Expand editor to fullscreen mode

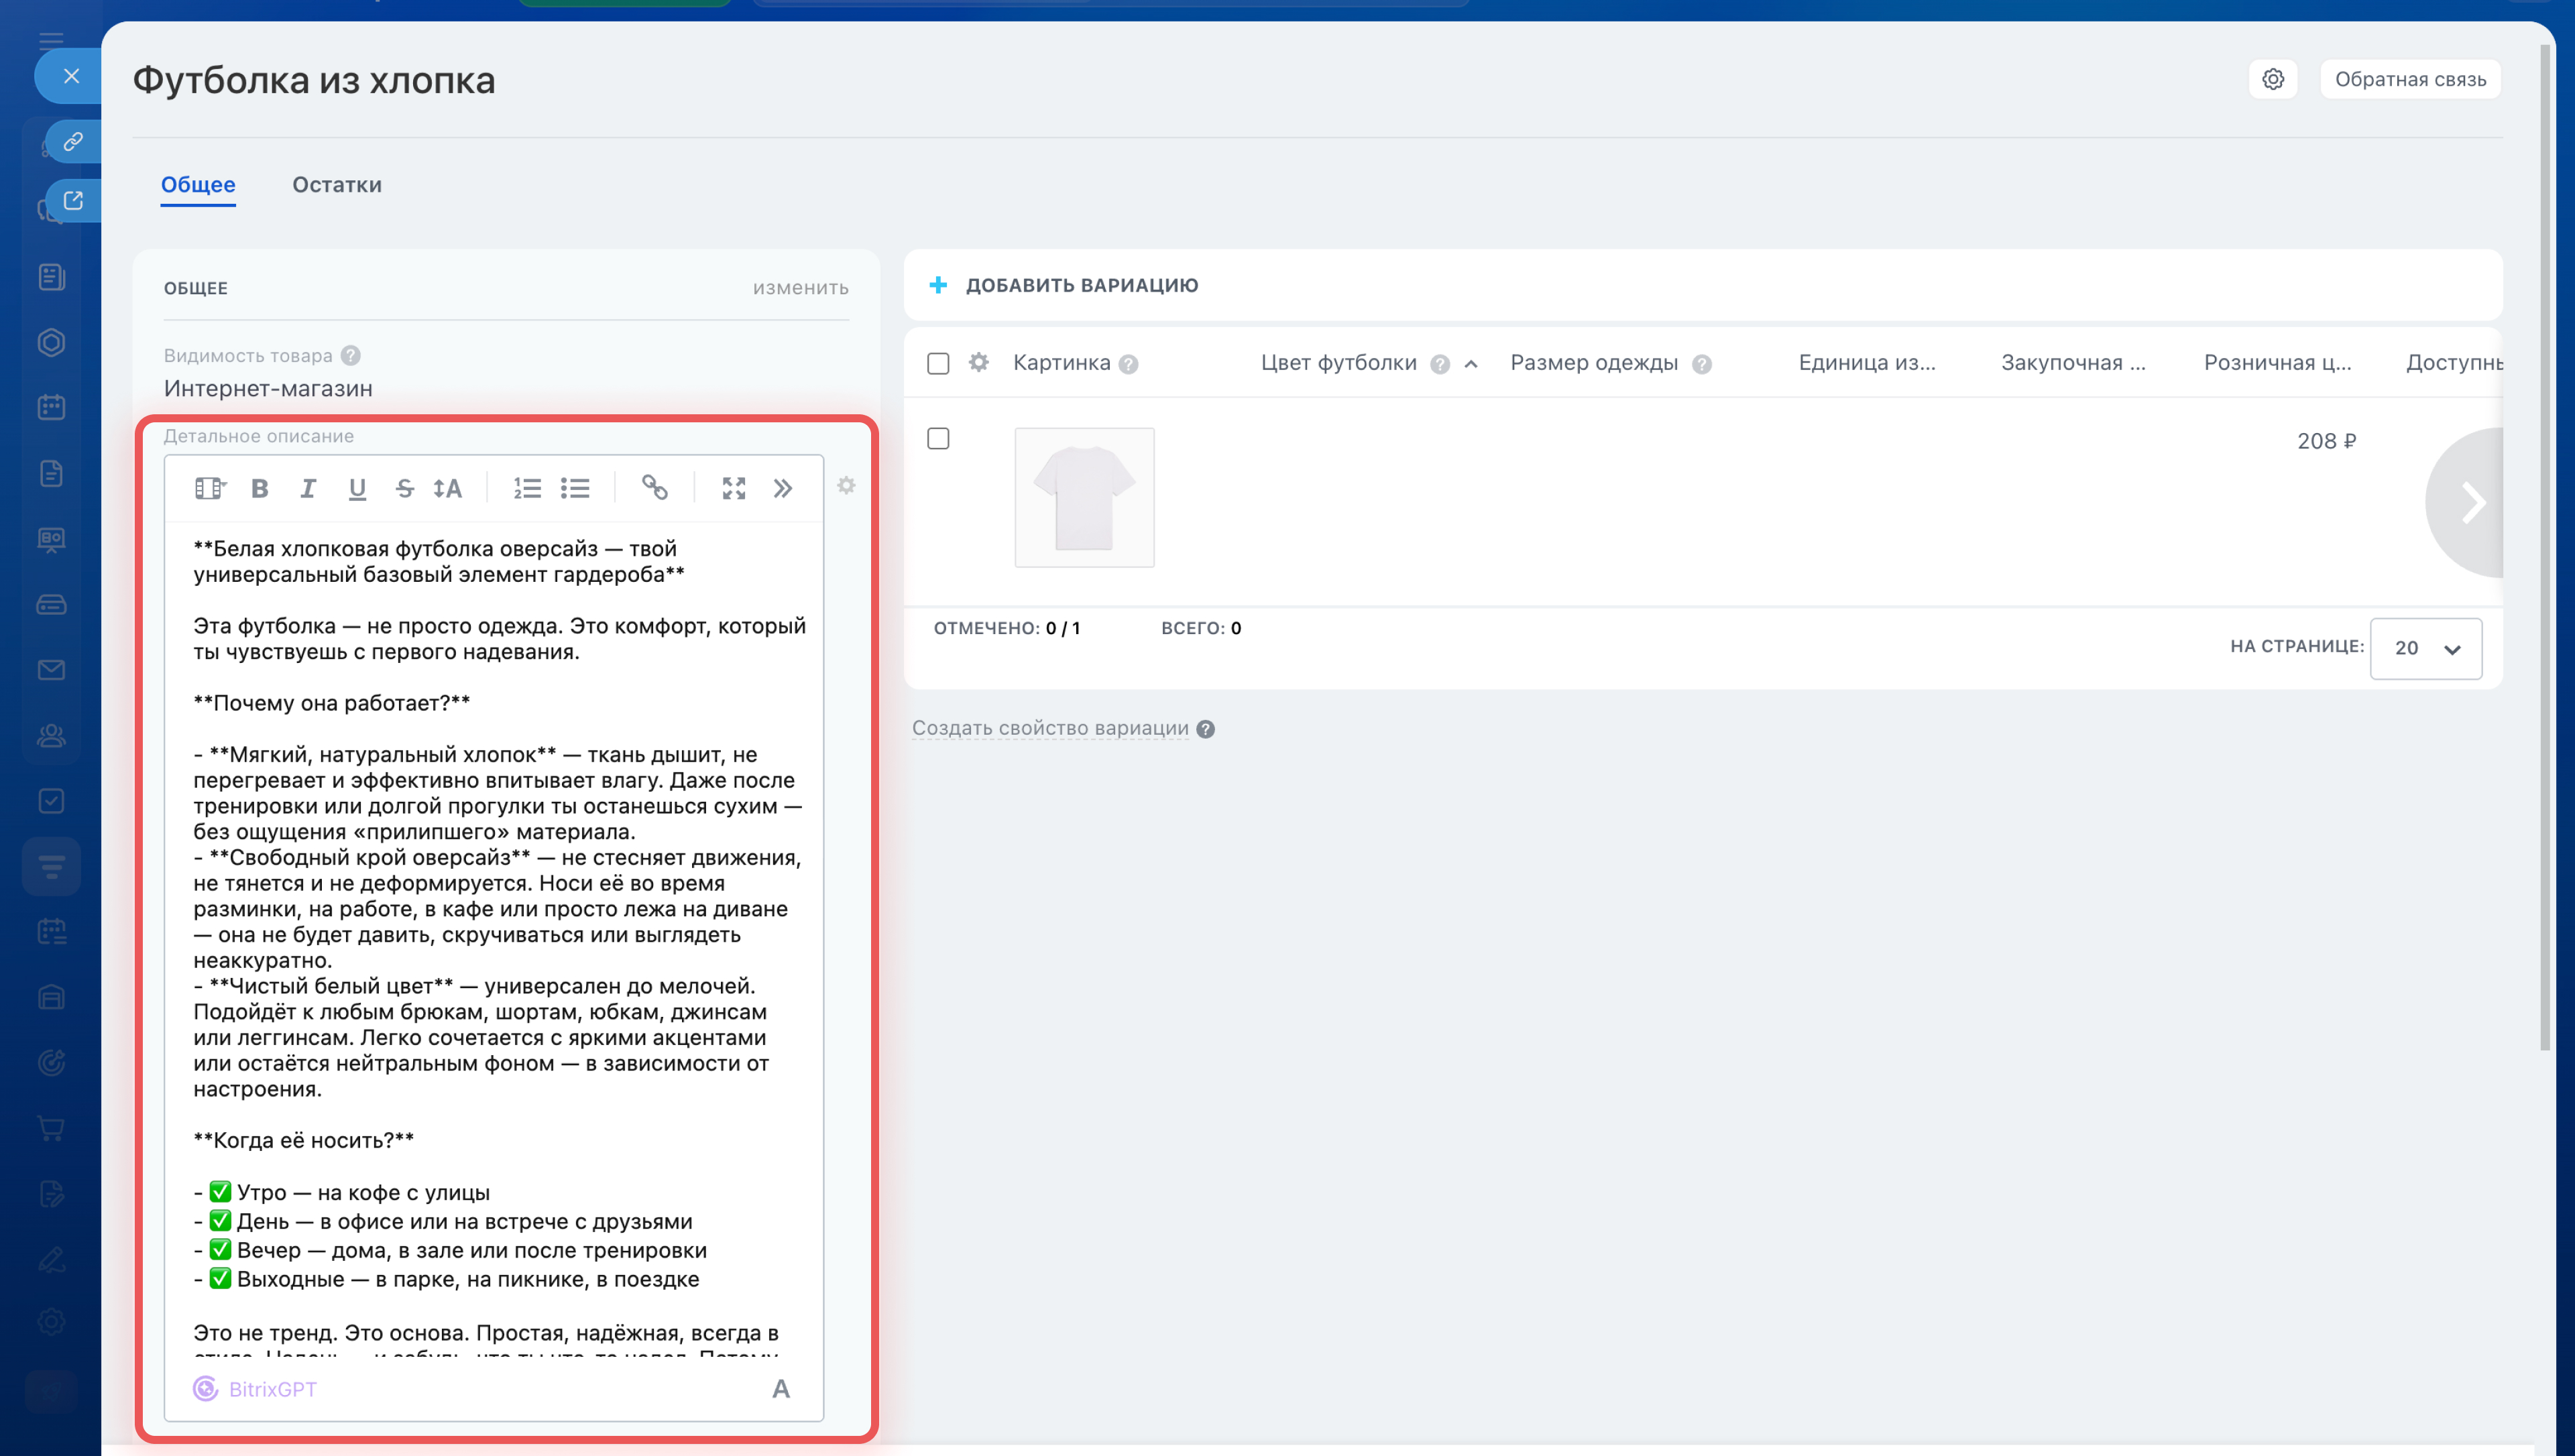pos(734,488)
